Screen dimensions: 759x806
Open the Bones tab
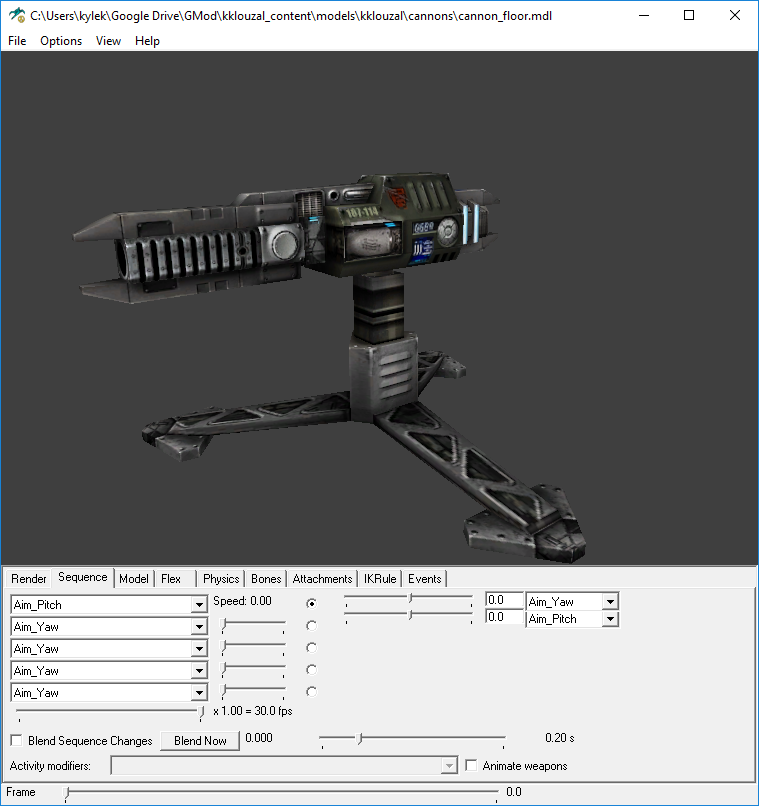click(x=266, y=579)
